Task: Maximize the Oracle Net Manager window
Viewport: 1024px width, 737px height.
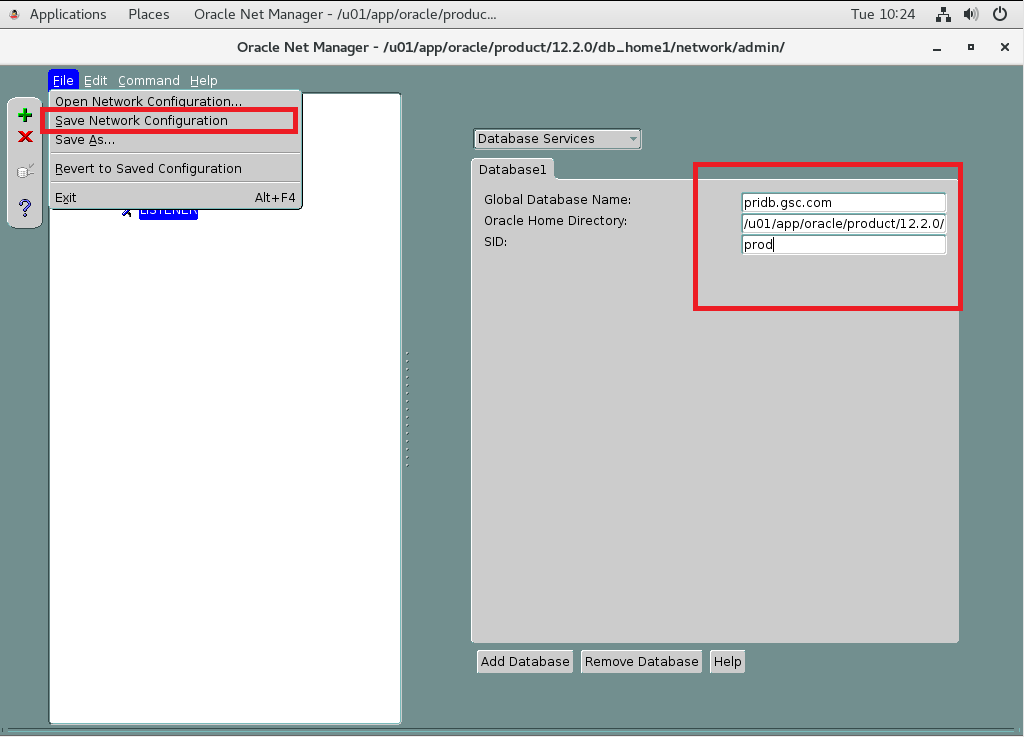Action: (971, 48)
